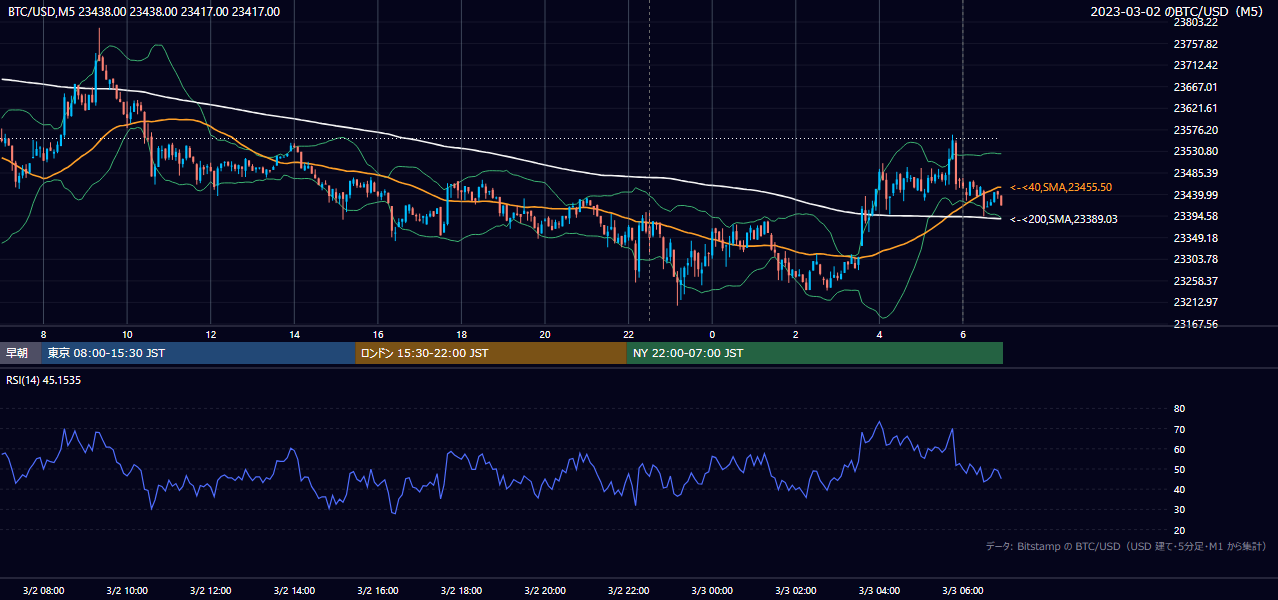Screen dimensions: 1278x600
Task: Click hour tick 12 under the price chart
Action: click(210, 334)
